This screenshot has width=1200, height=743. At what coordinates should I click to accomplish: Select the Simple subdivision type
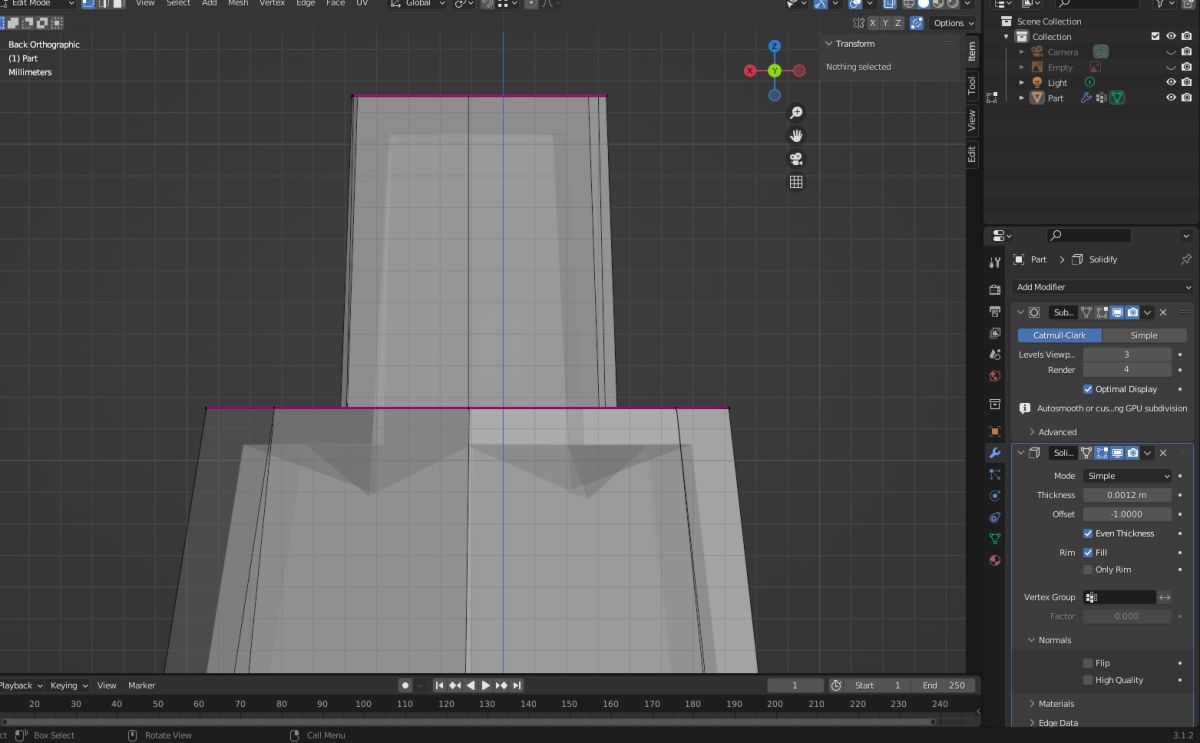pyautogui.click(x=1144, y=335)
